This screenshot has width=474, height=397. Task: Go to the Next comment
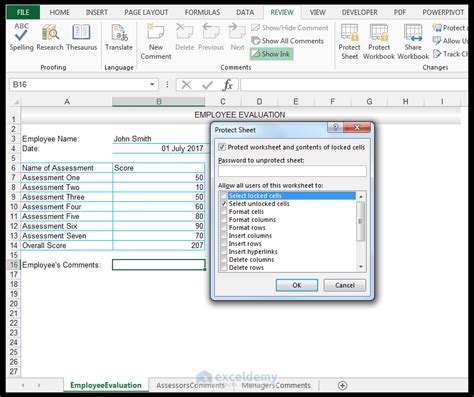coord(237,37)
